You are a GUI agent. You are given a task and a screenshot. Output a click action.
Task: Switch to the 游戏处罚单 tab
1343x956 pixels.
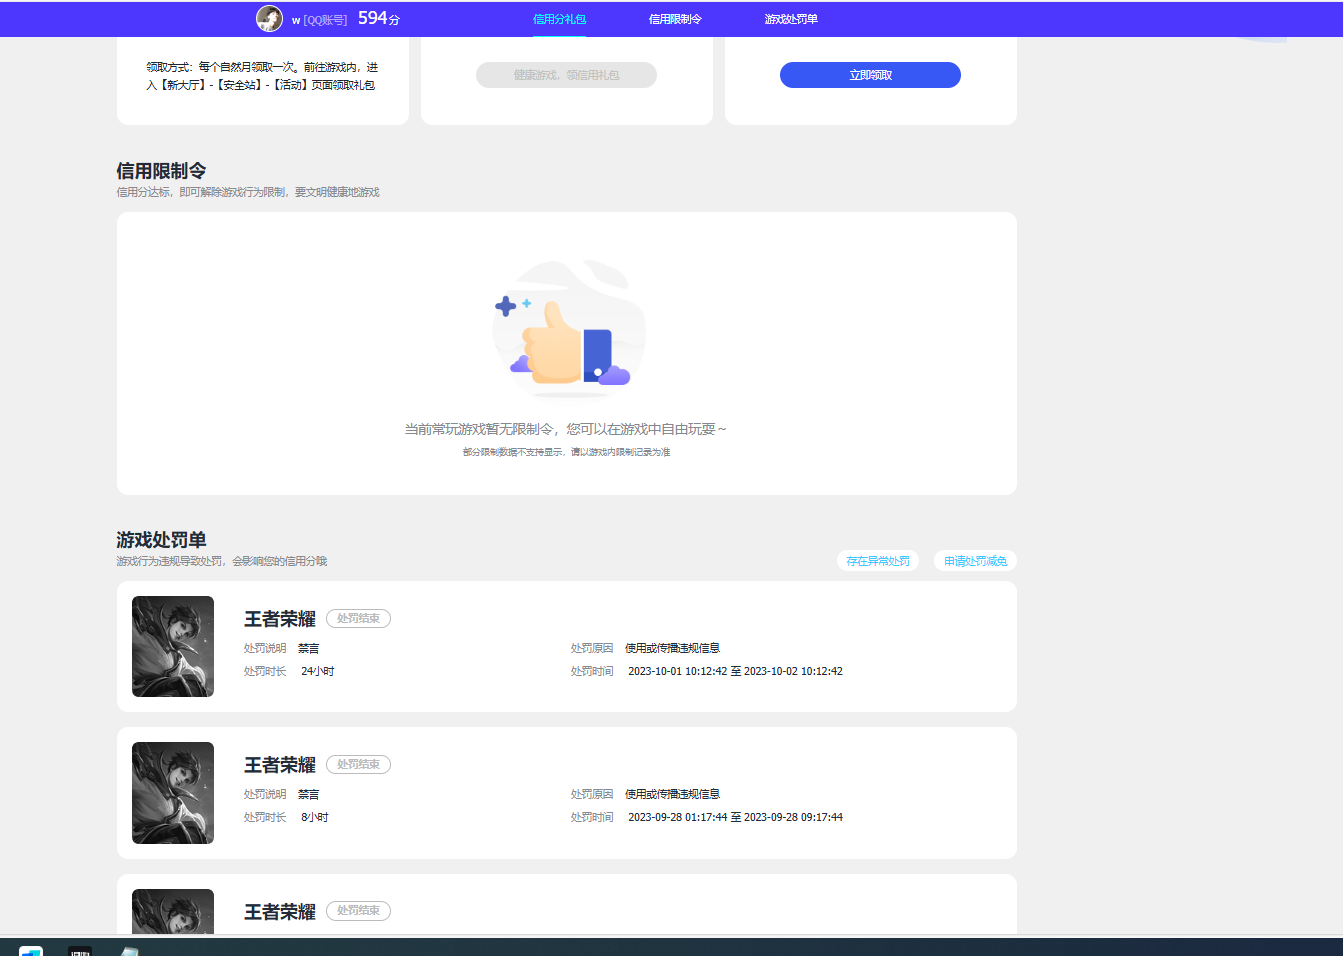click(790, 18)
